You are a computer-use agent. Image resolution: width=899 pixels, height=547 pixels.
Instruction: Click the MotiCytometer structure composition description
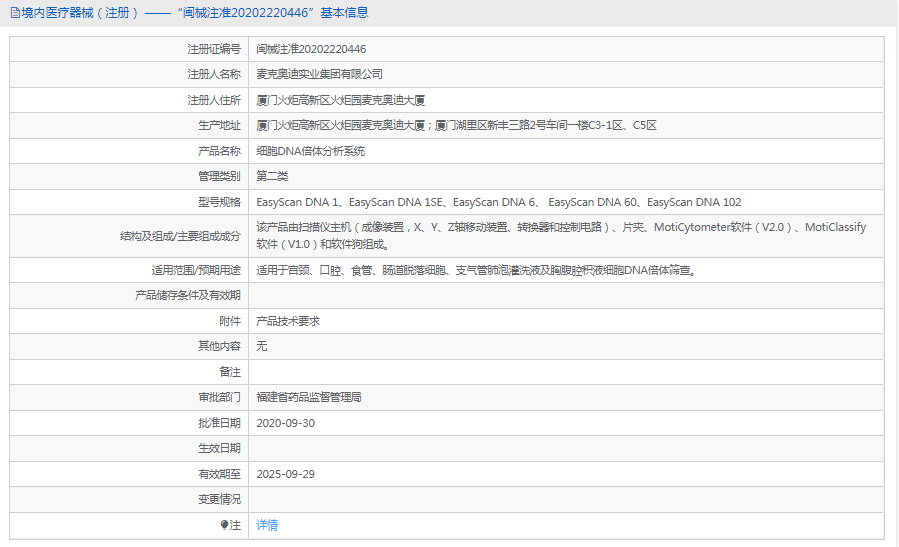click(x=561, y=235)
